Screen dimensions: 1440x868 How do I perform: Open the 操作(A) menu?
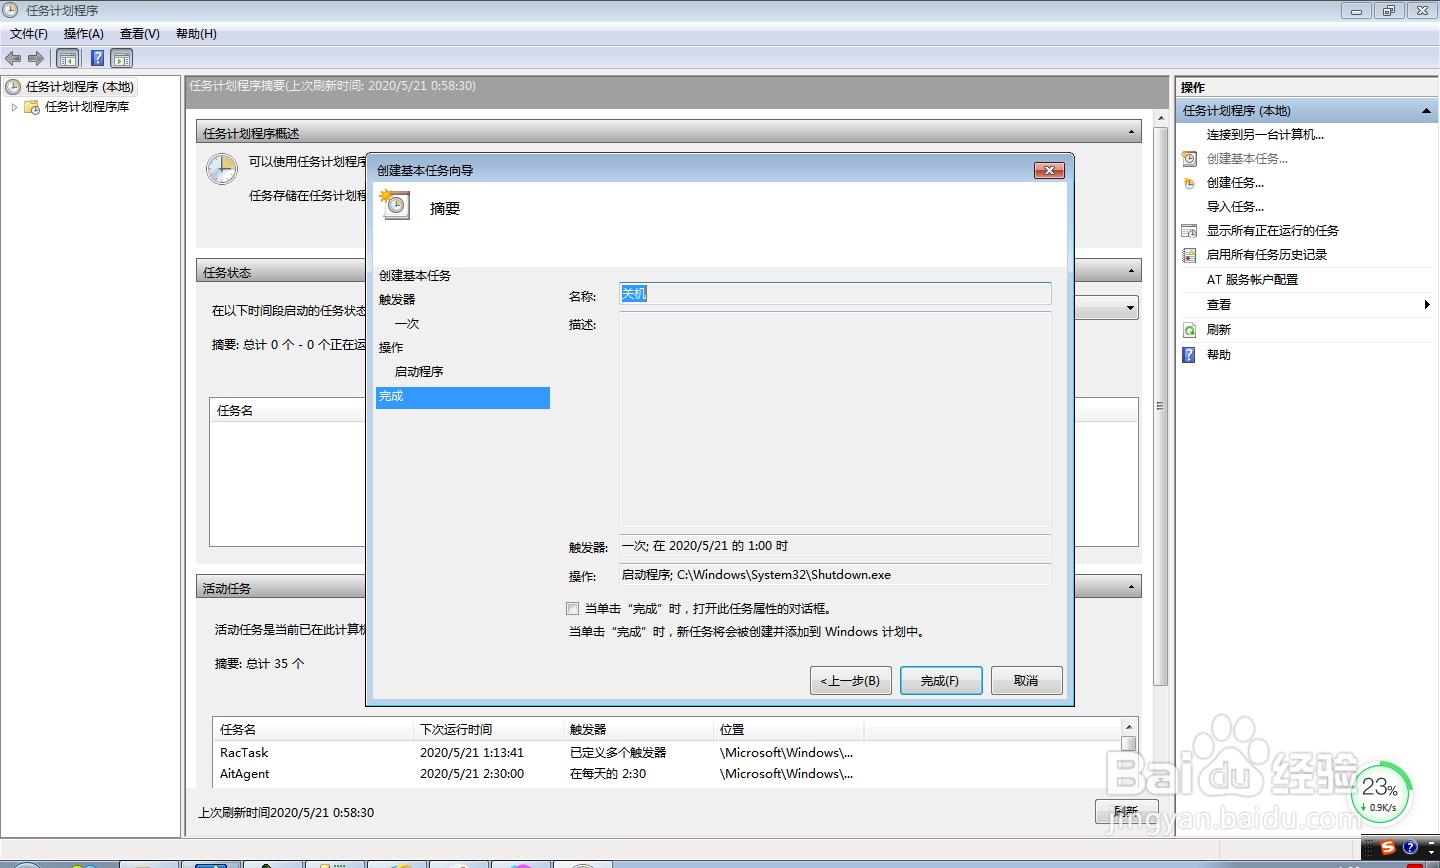[83, 33]
